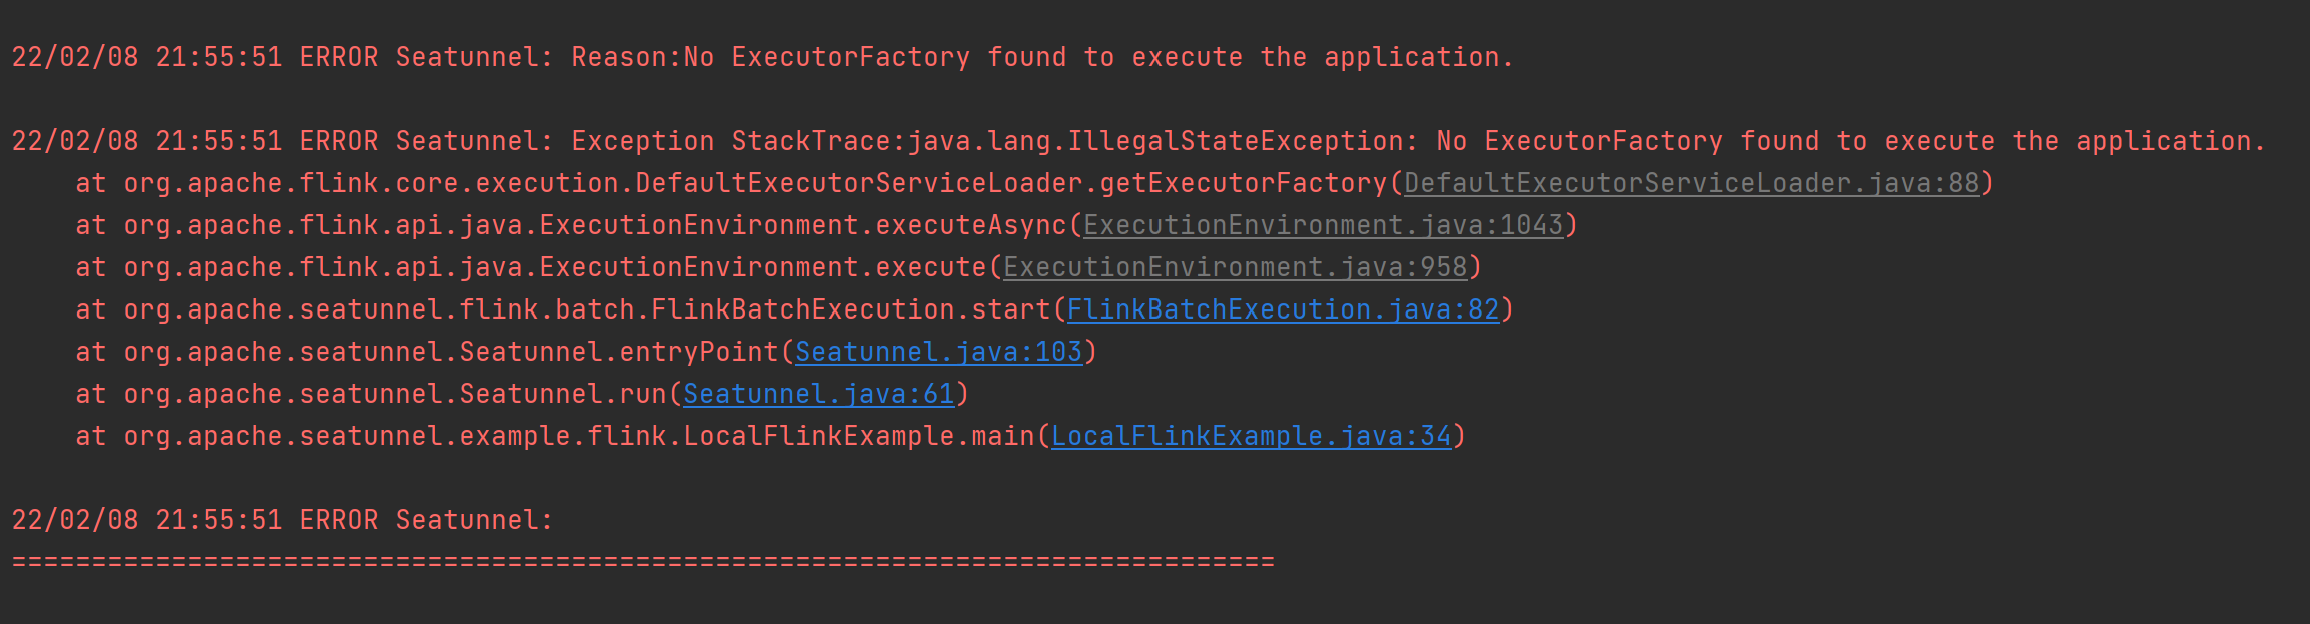Open Seatunnel.java:61 link
Image resolution: width=2310 pixels, height=624 pixels.
(x=819, y=394)
